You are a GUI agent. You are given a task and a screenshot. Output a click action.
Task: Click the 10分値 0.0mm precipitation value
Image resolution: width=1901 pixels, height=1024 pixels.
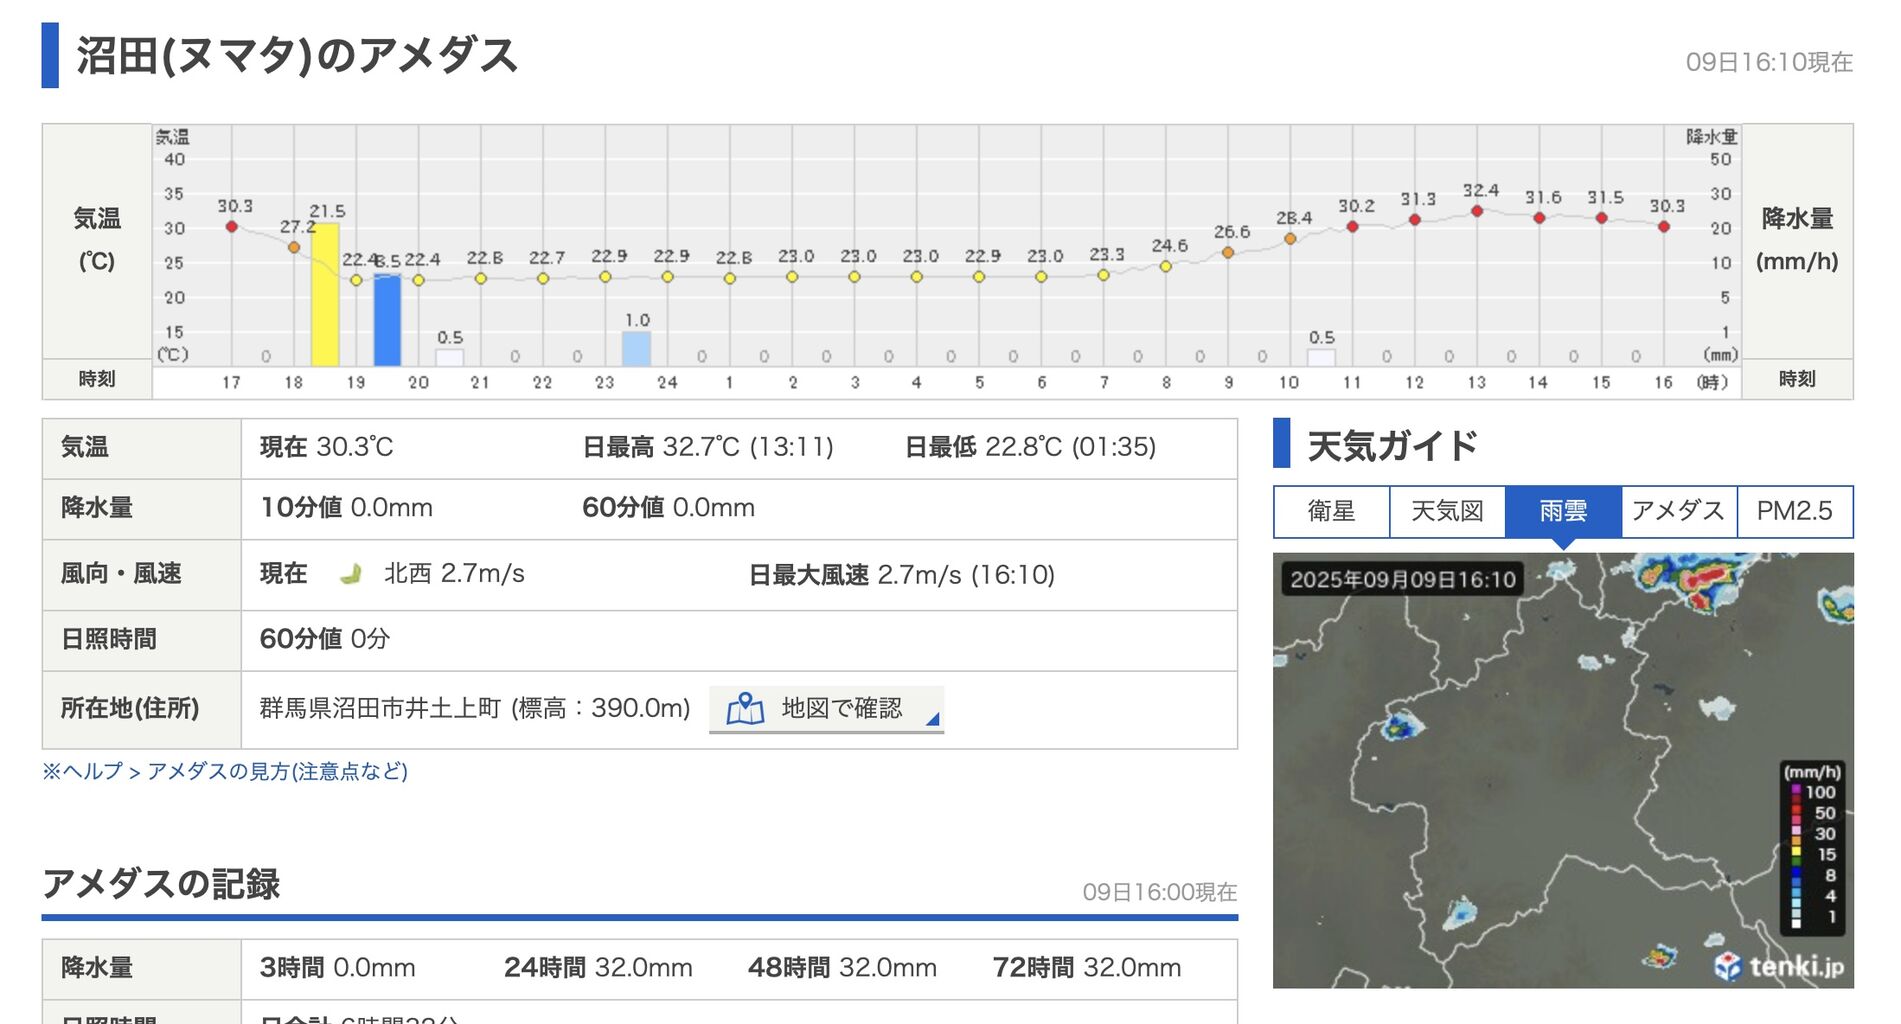coord(346,508)
